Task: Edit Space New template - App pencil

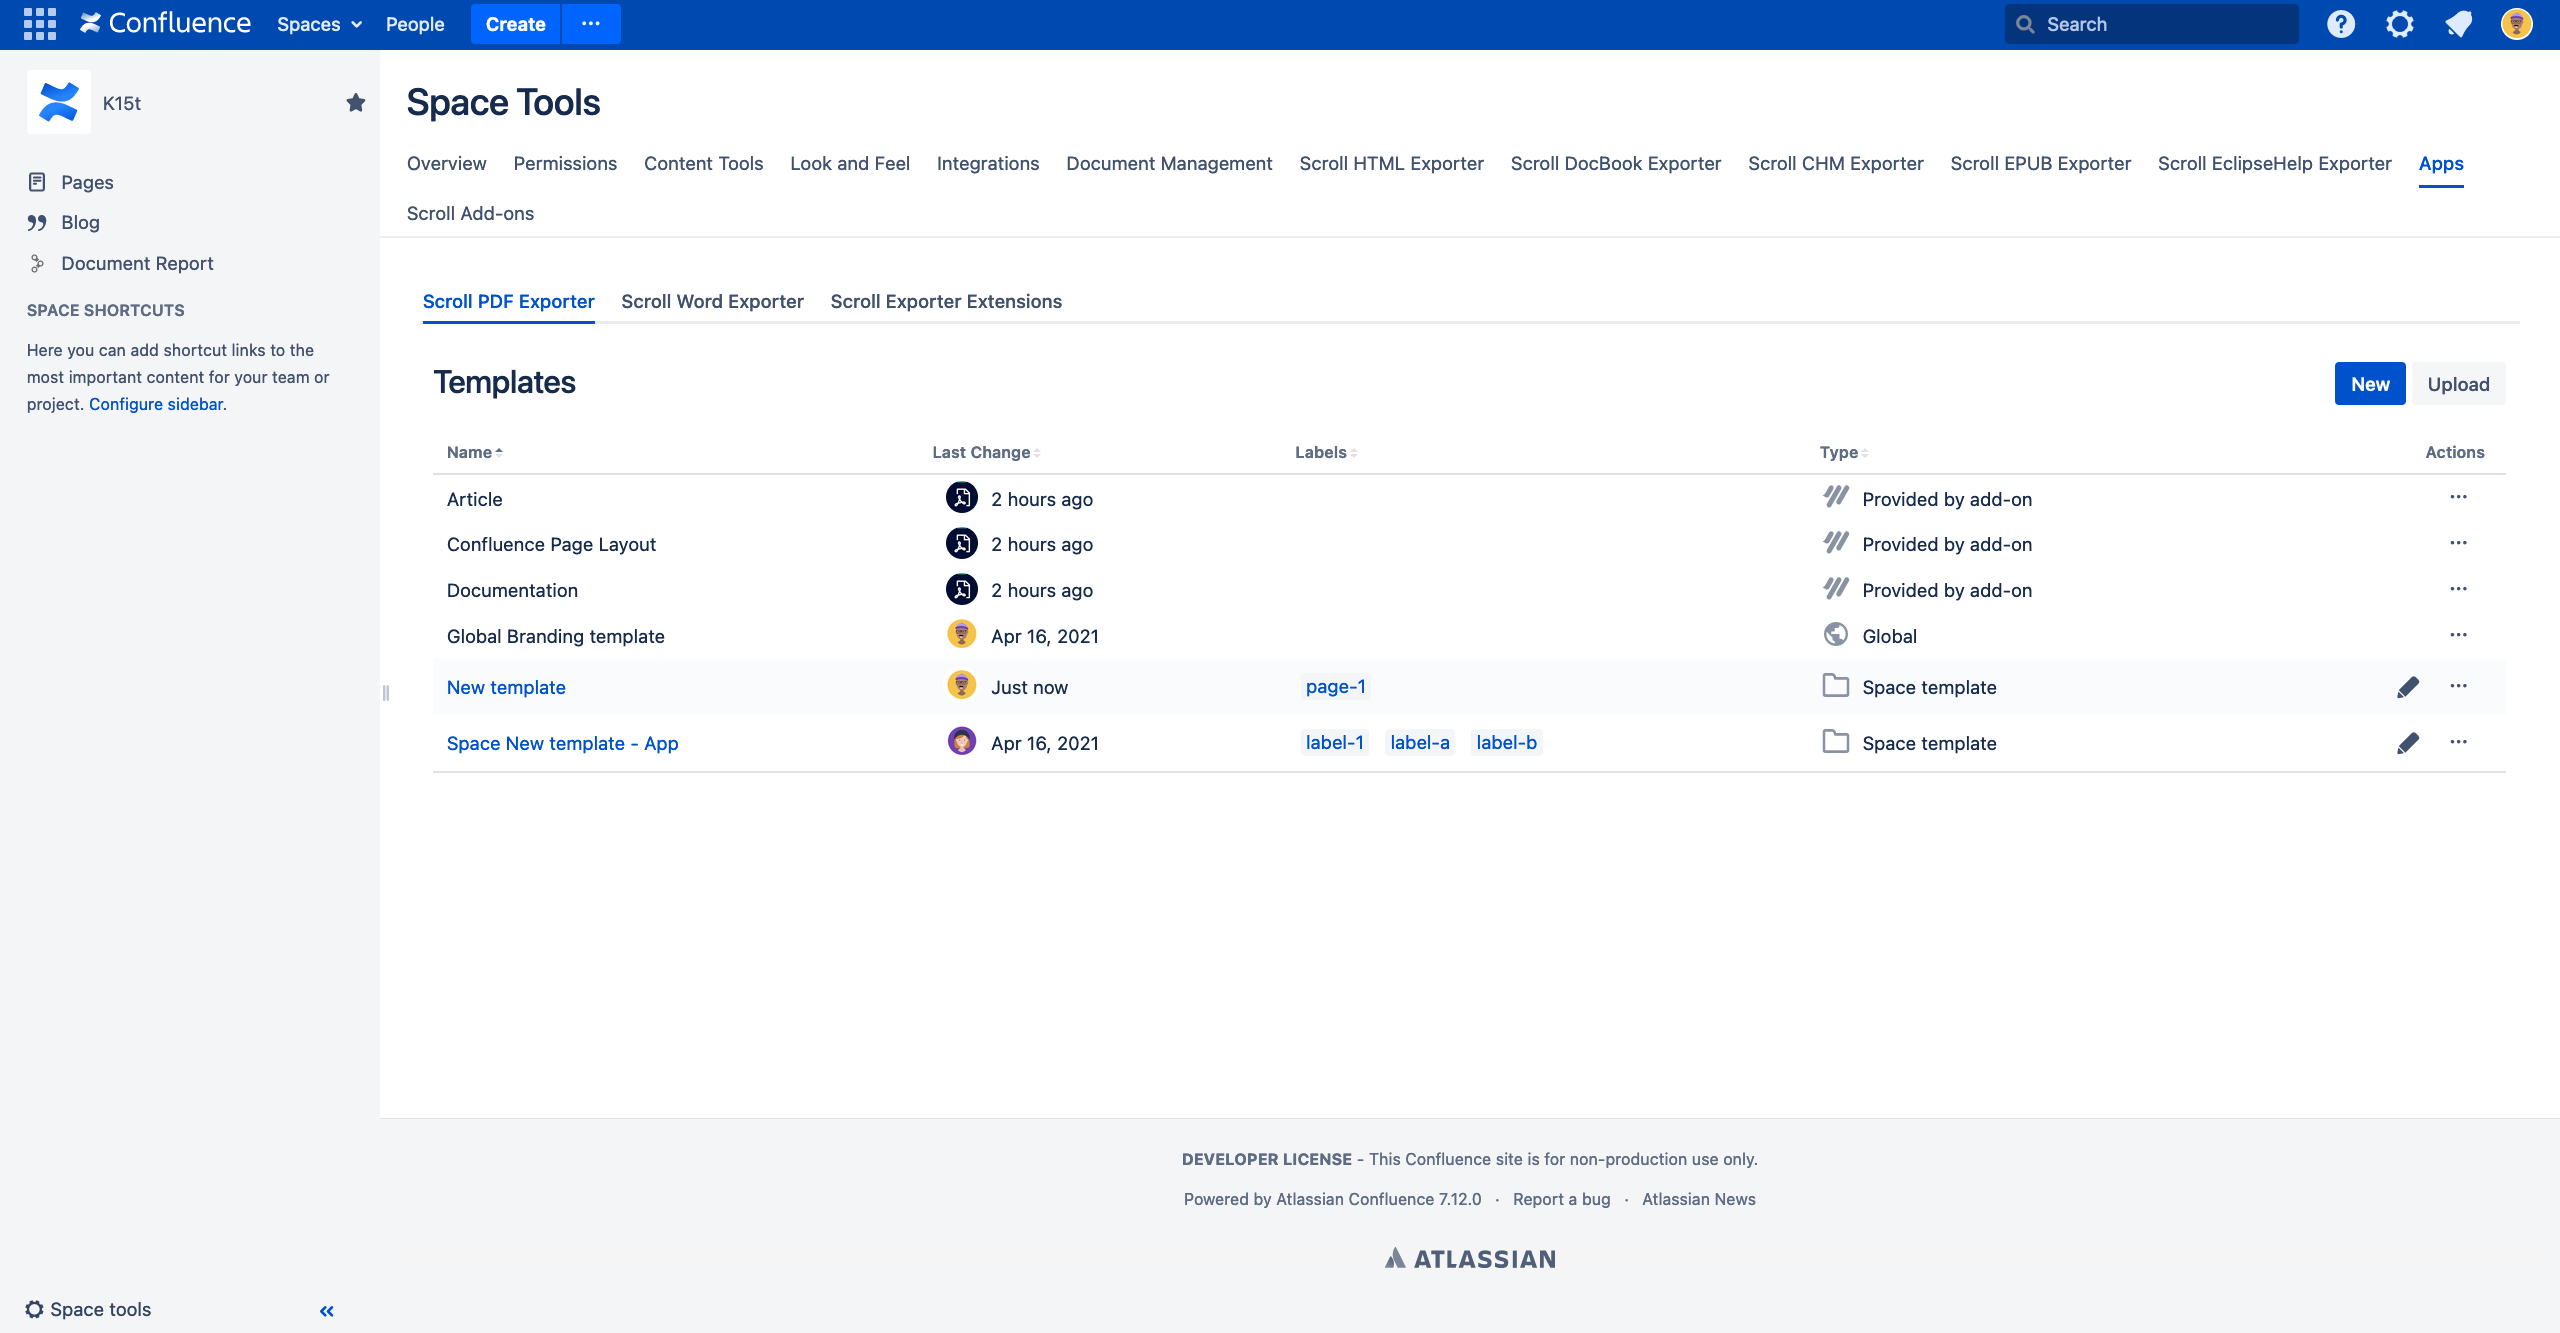Action: 2408,743
